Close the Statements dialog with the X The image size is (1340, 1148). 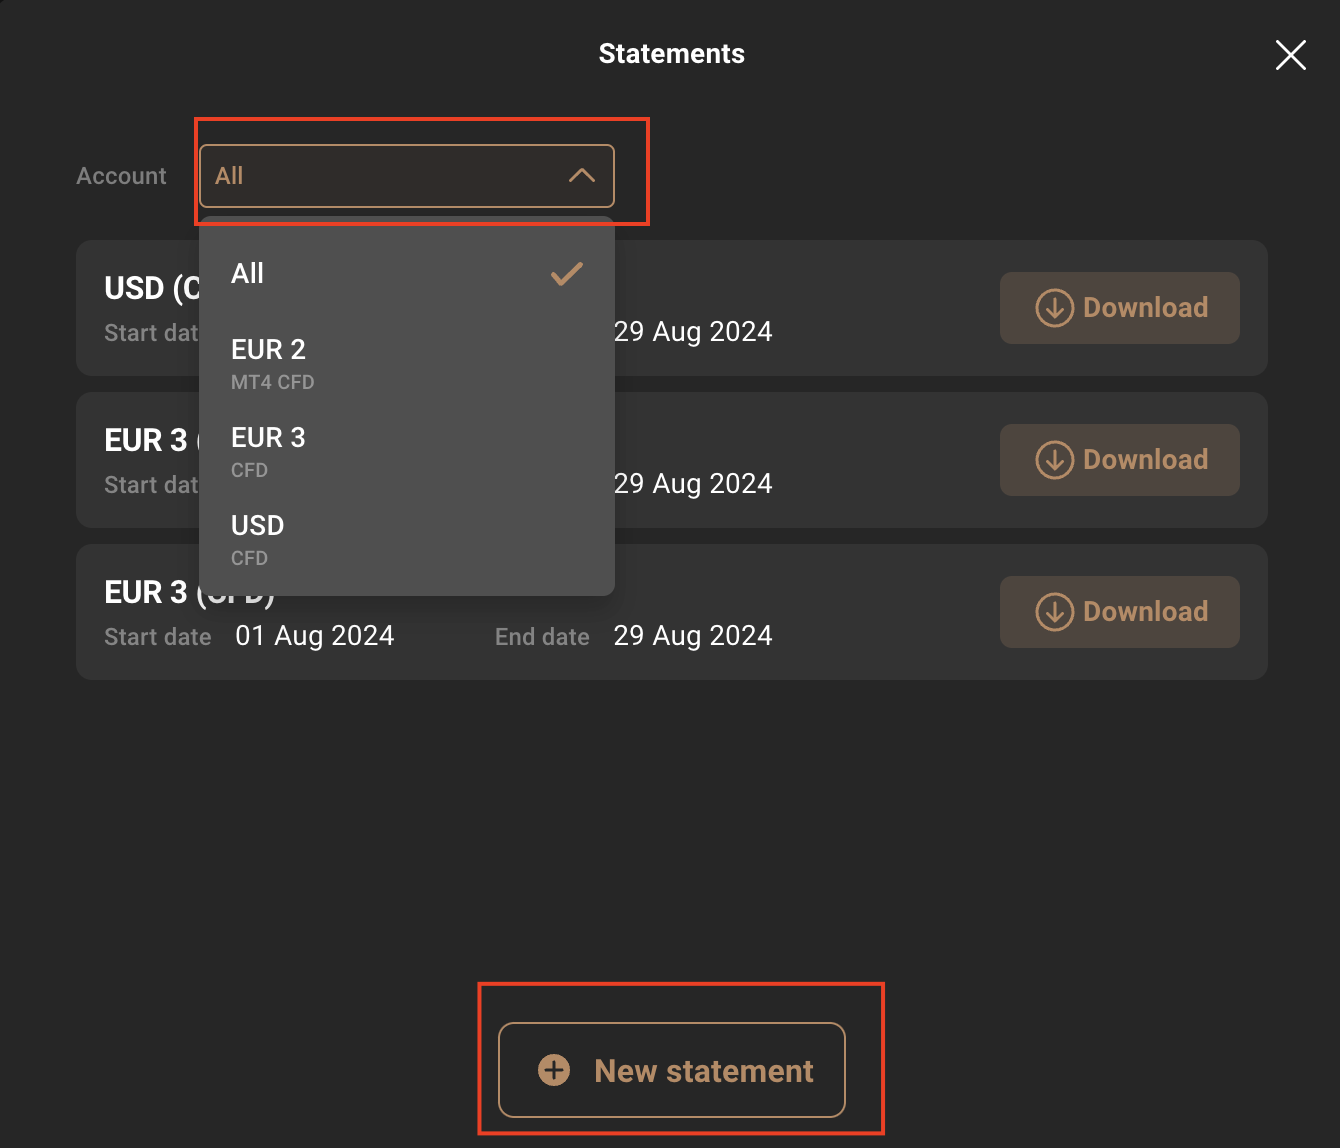(x=1290, y=55)
